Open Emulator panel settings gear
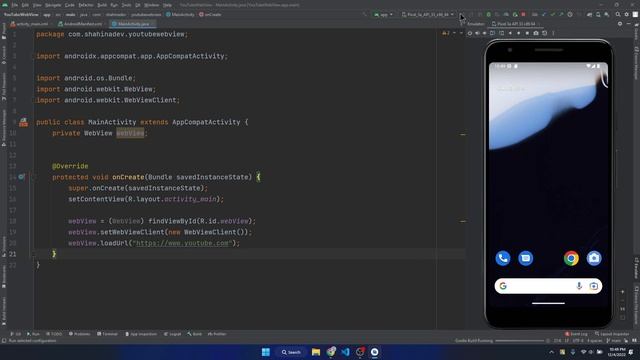This screenshot has width=640, height=360. 620,24
